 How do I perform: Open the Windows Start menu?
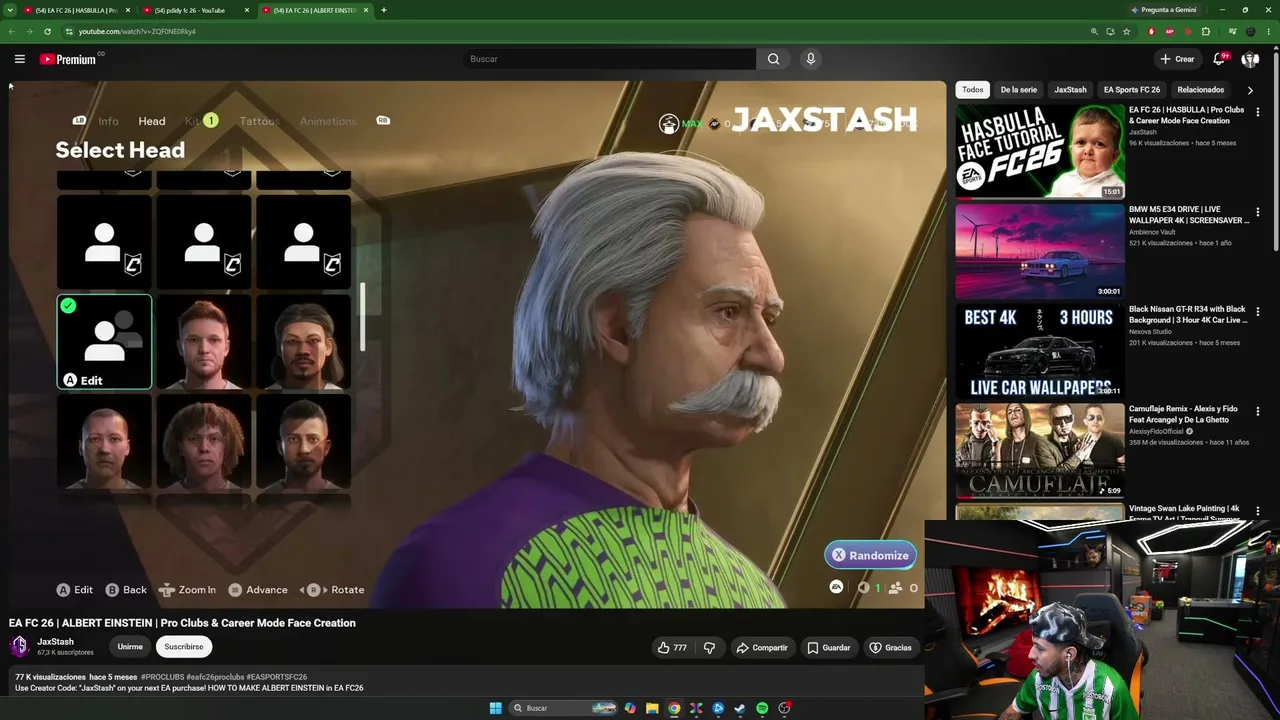coord(495,708)
